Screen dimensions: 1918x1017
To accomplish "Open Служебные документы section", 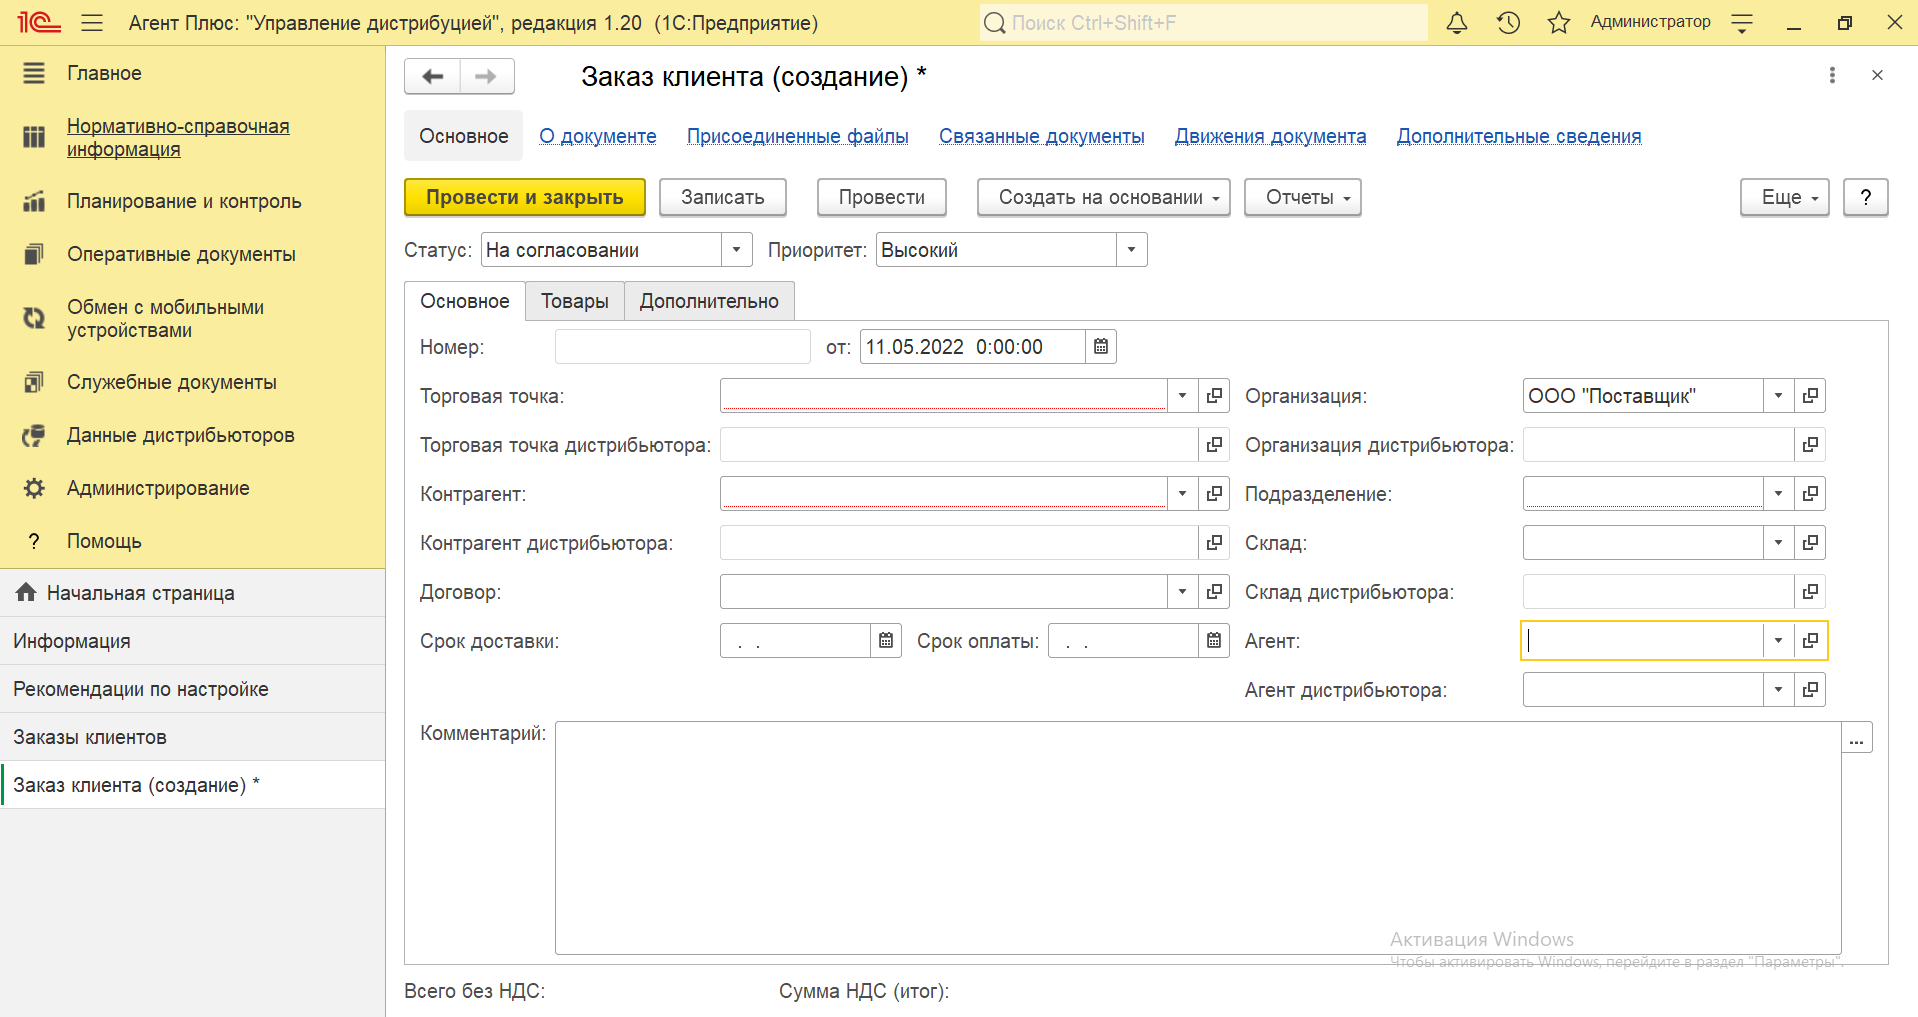I will click(192, 382).
